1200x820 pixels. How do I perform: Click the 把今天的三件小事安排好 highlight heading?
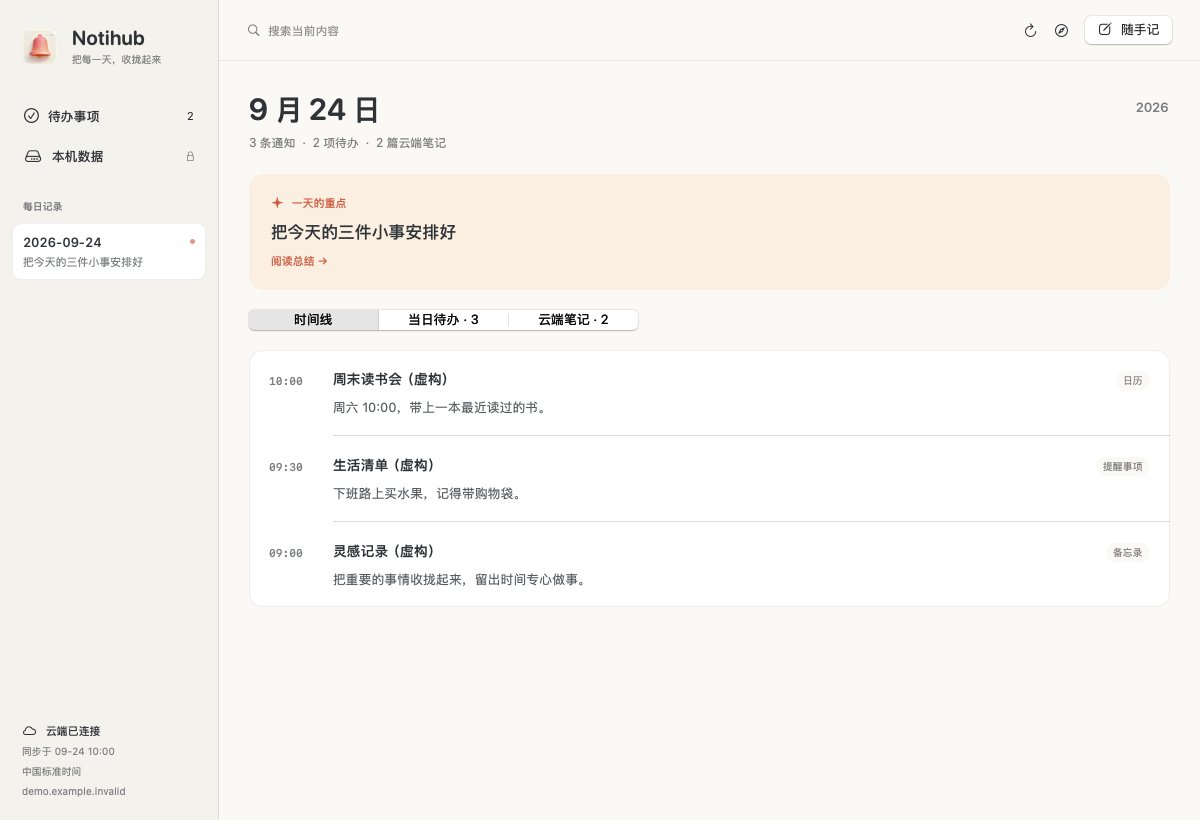[x=363, y=232]
